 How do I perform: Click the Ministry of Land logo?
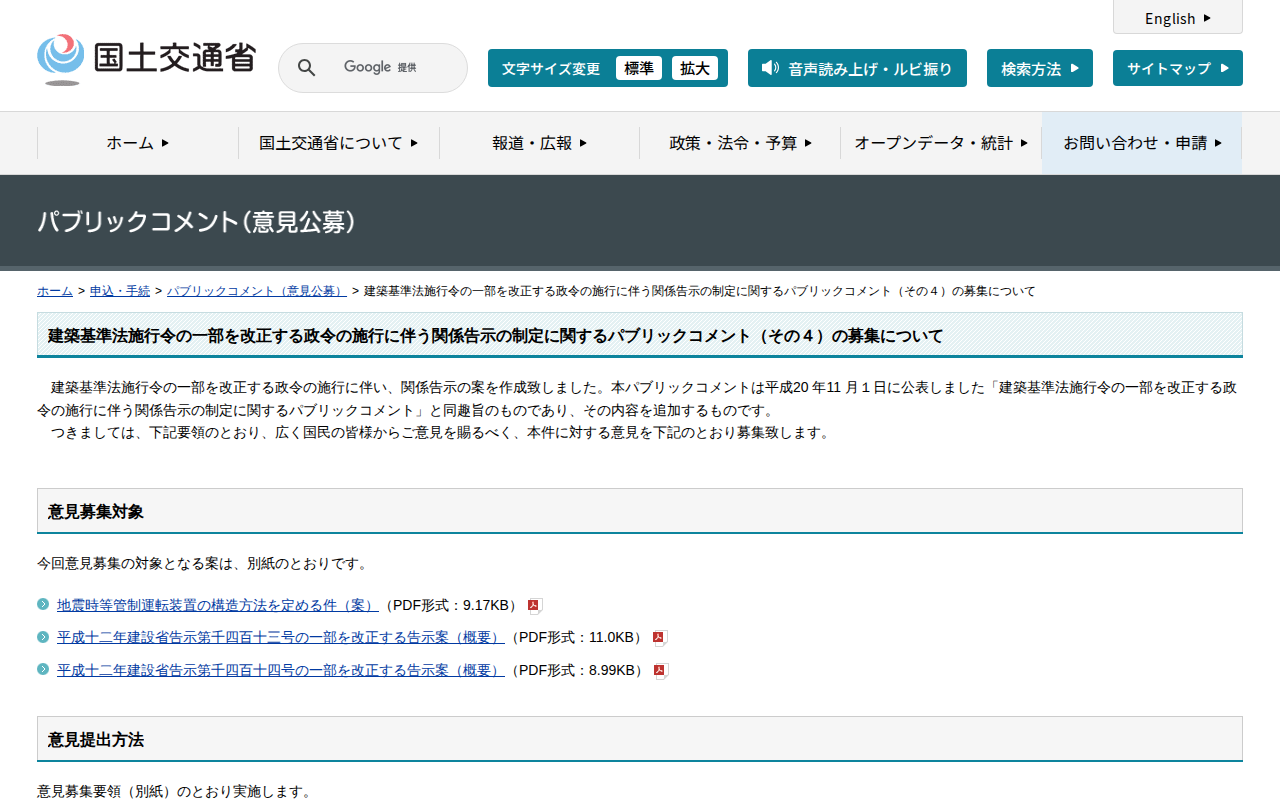[146, 59]
